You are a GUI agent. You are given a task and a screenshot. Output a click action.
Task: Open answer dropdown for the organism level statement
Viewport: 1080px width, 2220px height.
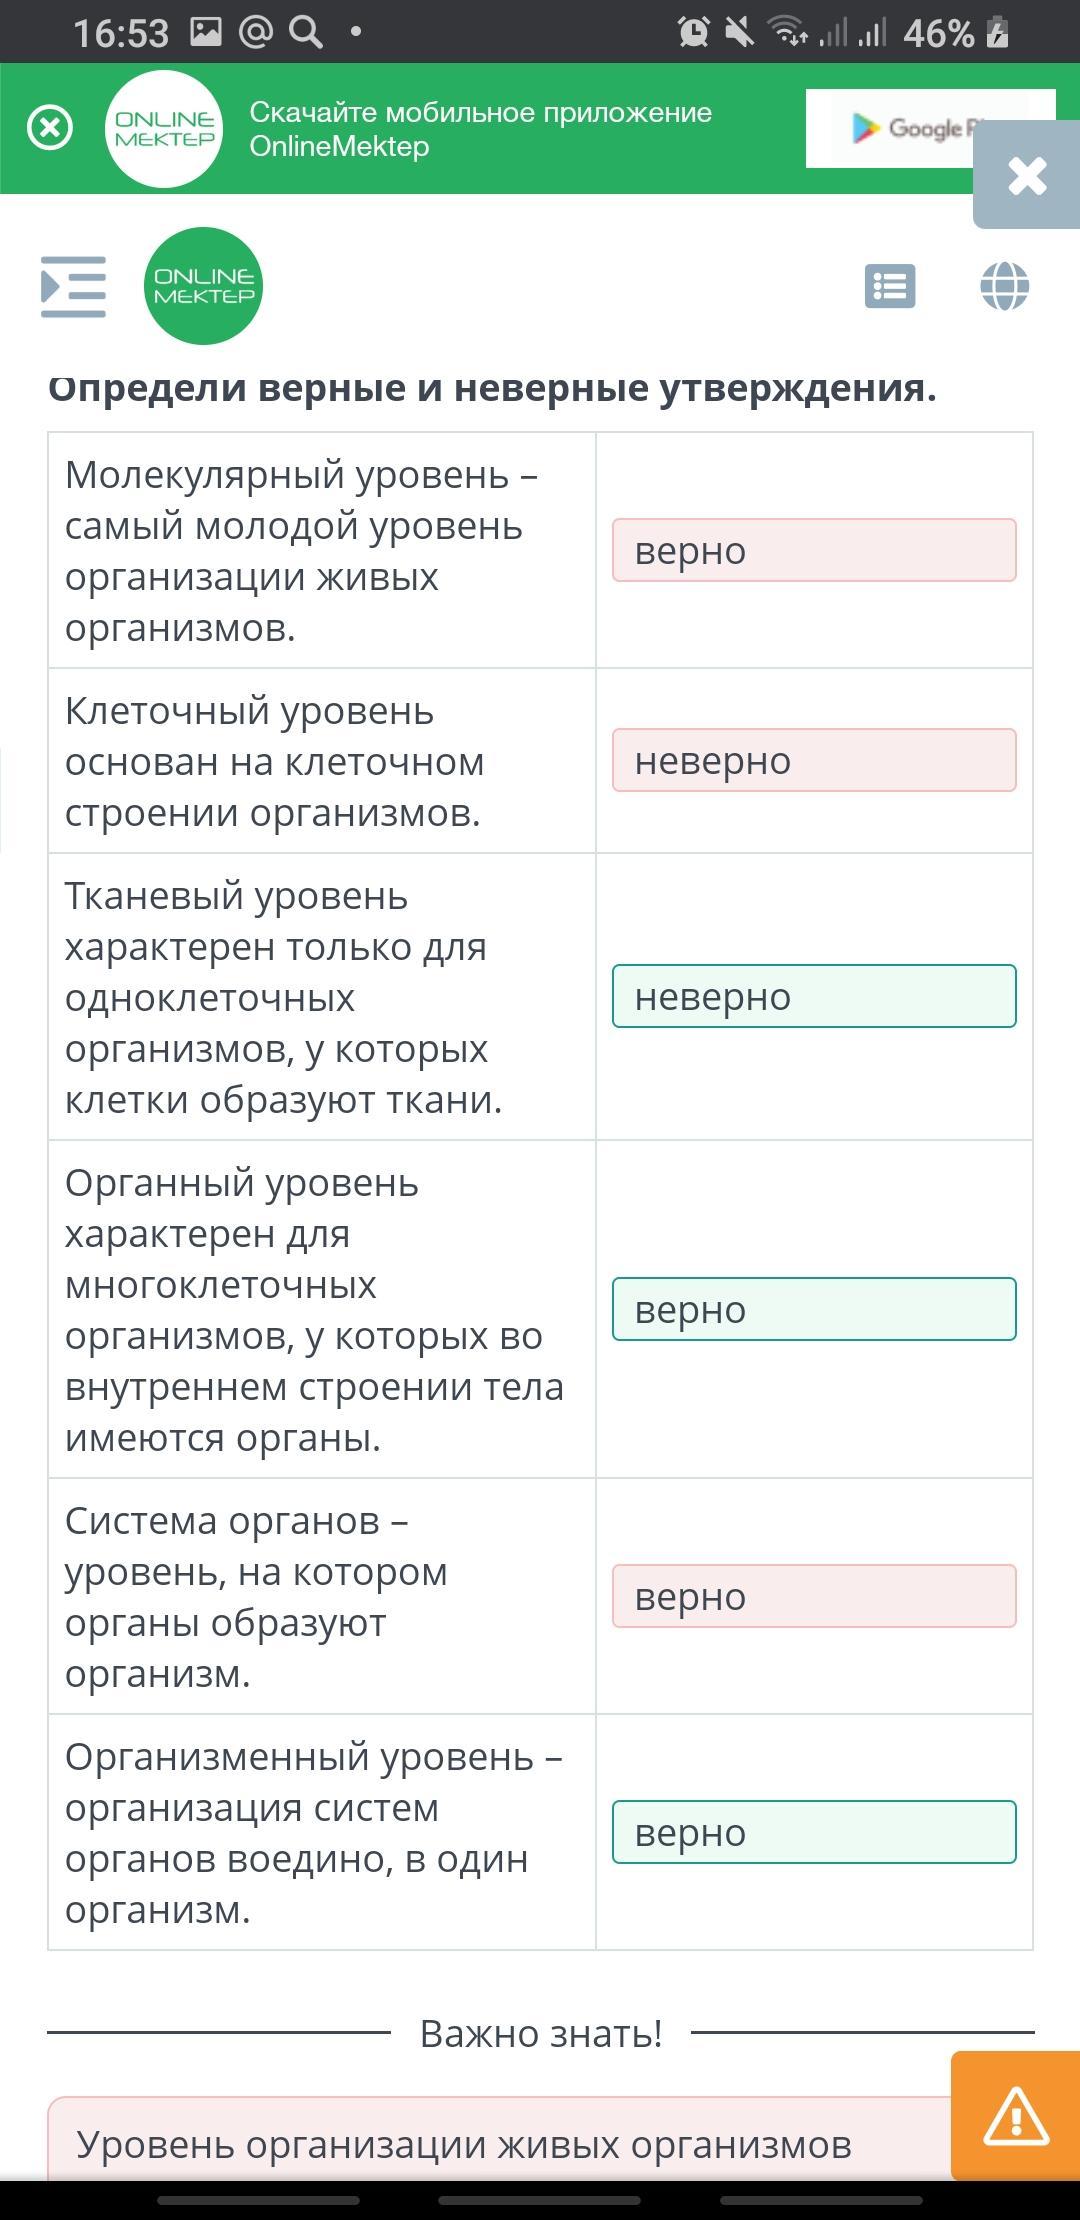point(814,1832)
